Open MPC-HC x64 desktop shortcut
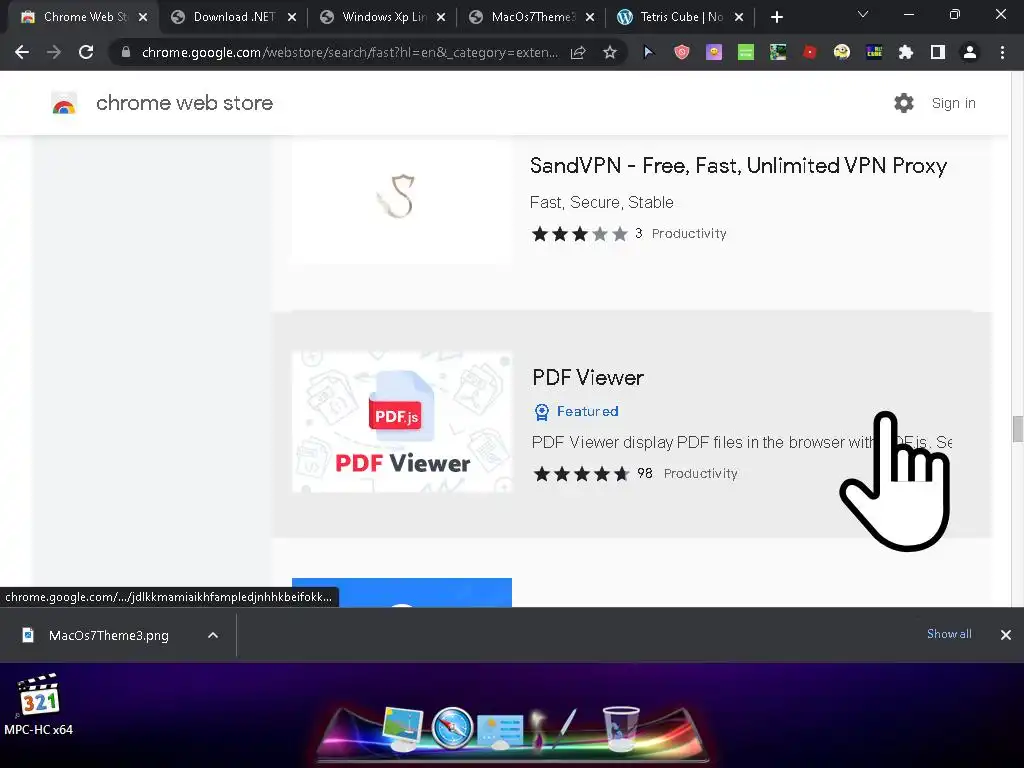 click(x=38, y=705)
